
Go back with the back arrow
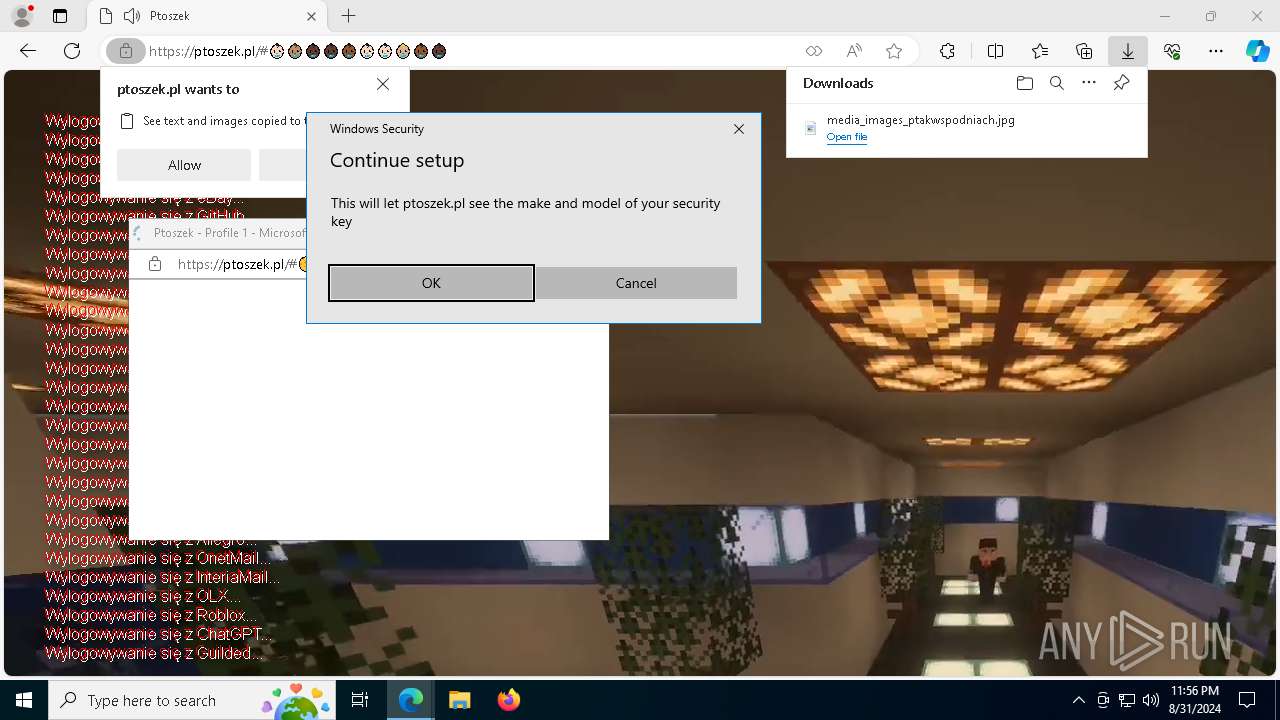point(28,51)
